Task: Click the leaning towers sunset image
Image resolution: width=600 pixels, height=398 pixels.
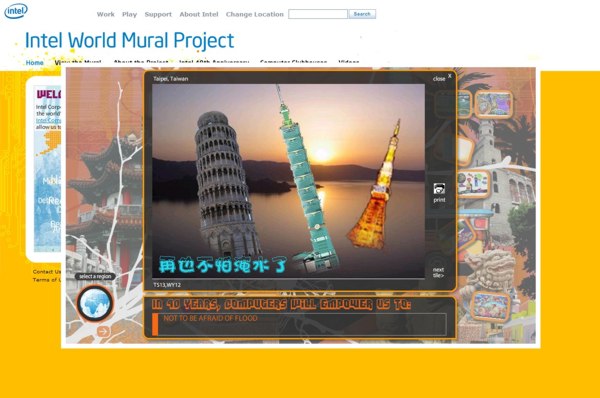Action: pos(288,181)
